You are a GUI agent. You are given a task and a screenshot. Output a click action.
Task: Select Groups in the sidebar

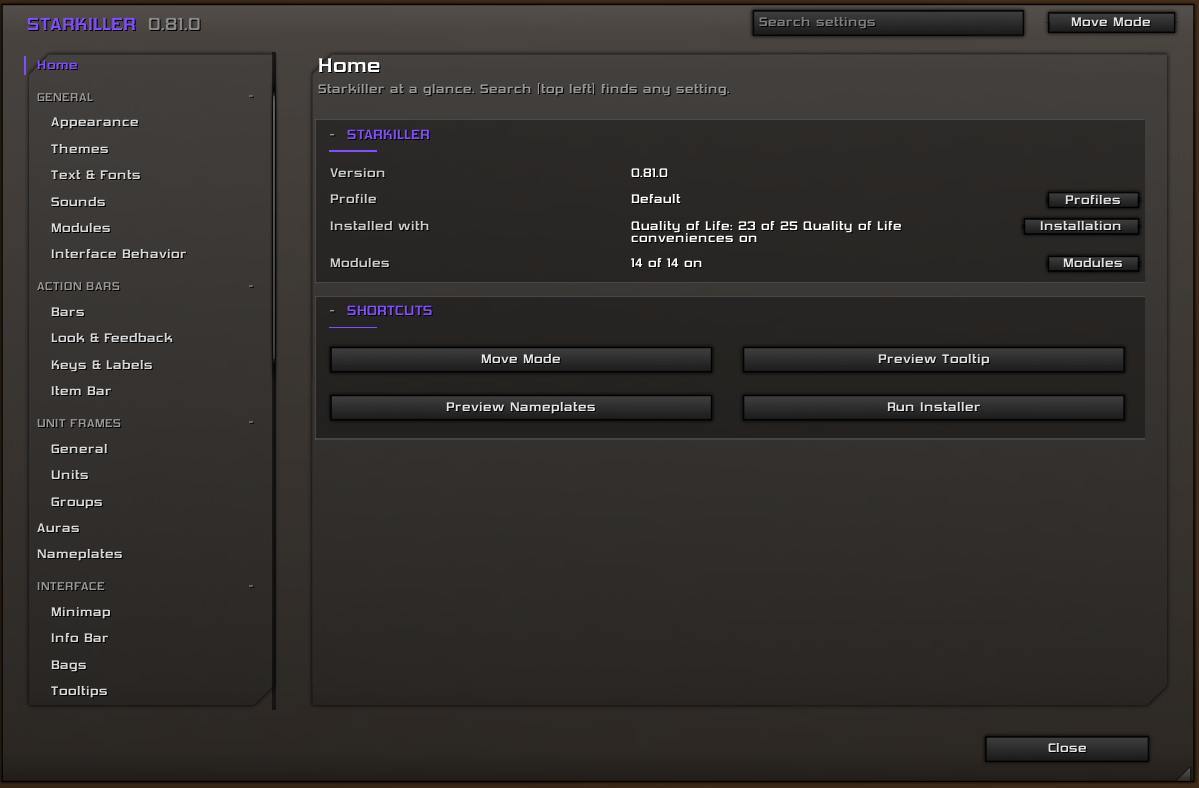(x=76, y=501)
